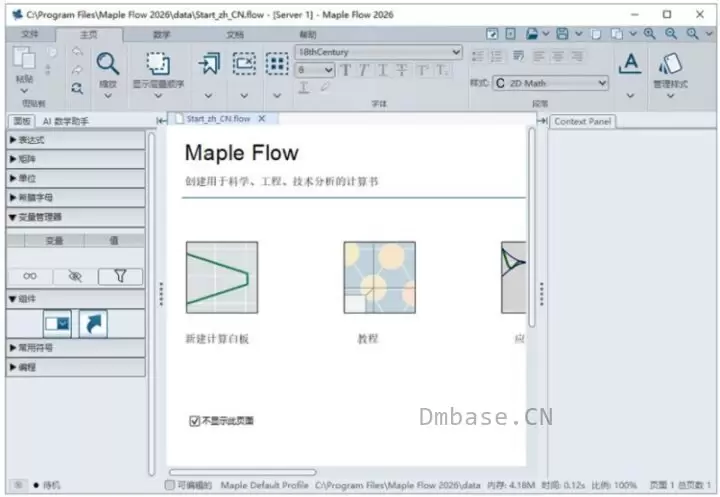Click the align left paragraph icon
The width and height of the screenshot is (720, 497).
pyautogui.click(x=539, y=56)
